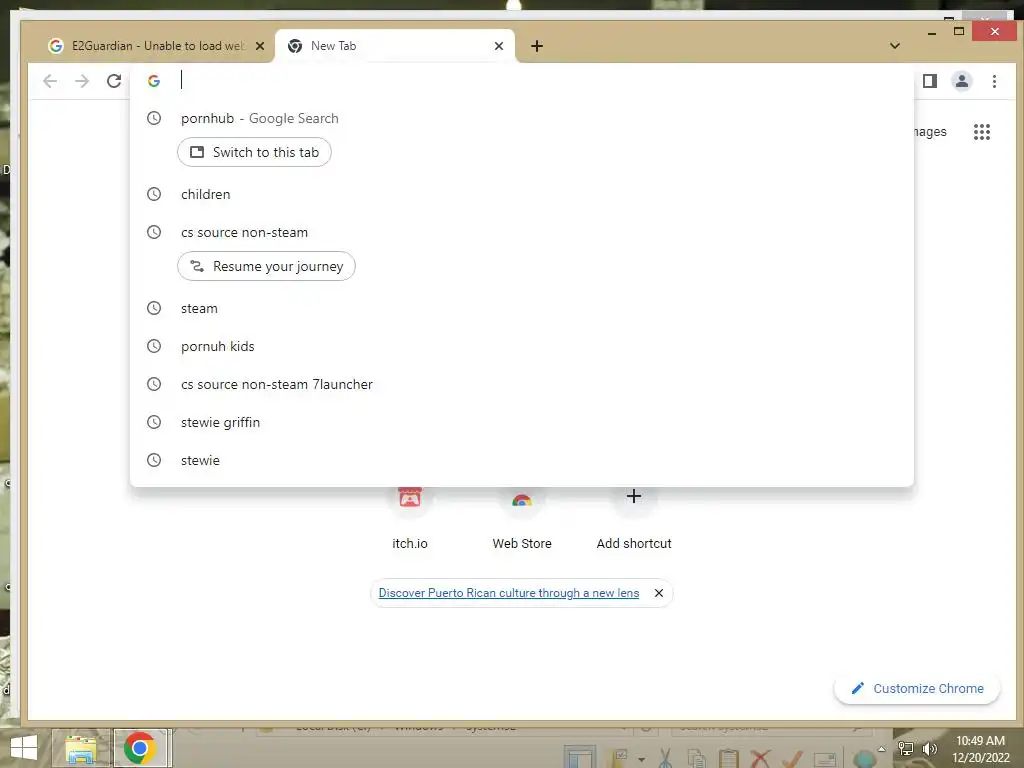Reload the page with the refresh icon
Screen dimensions: 1024x768
click(x=114, y=81)
